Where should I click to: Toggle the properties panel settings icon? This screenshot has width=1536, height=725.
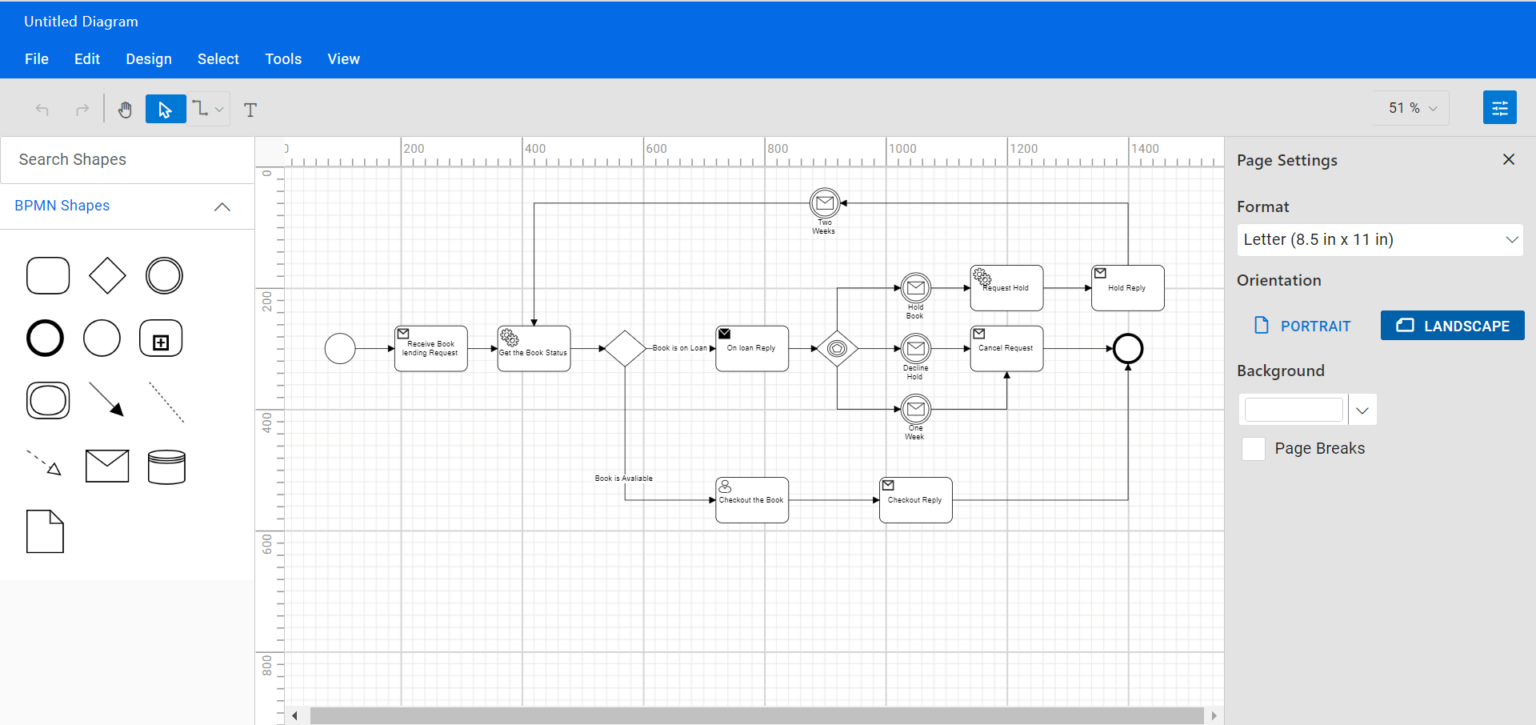(1499, 108)
